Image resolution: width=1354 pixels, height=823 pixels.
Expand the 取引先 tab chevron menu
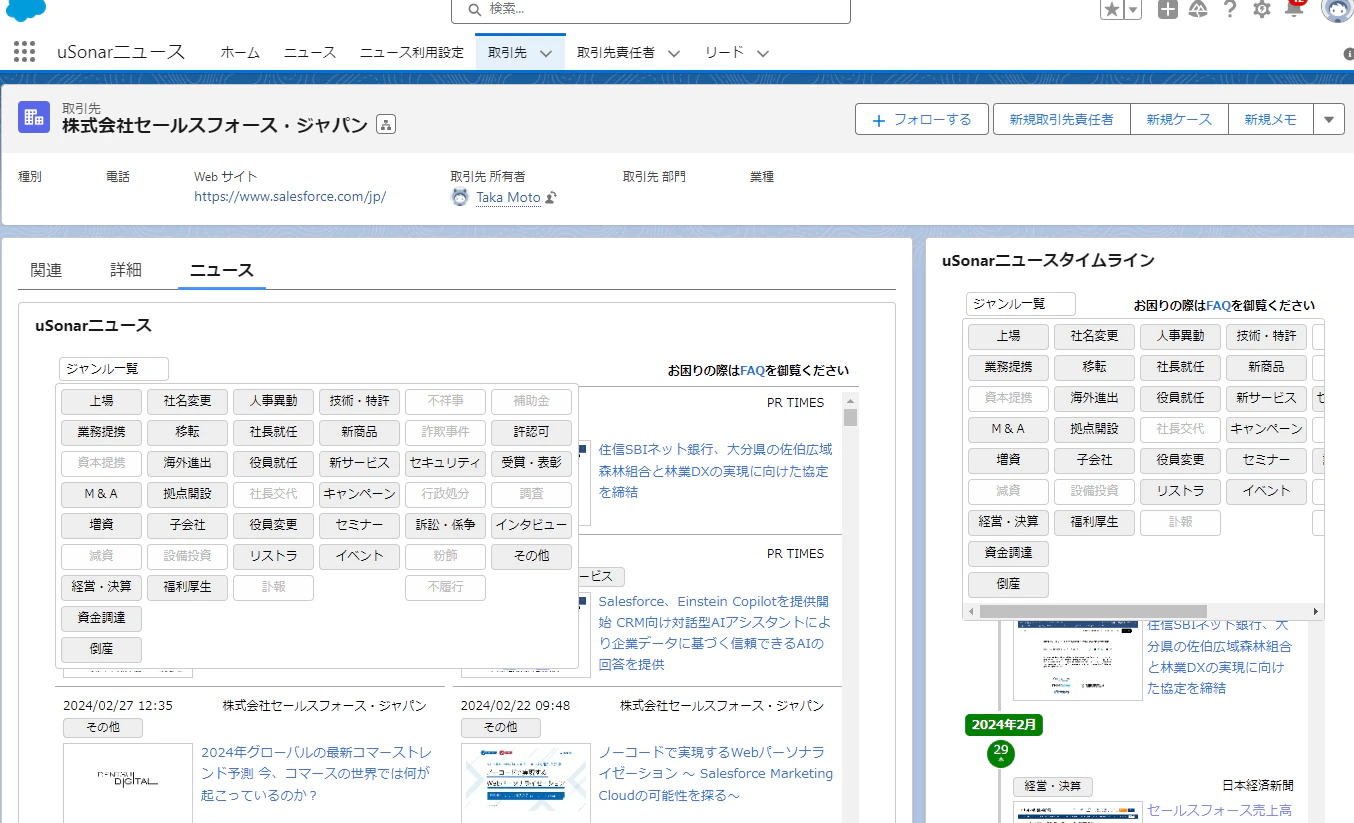(x=545, y=53)
